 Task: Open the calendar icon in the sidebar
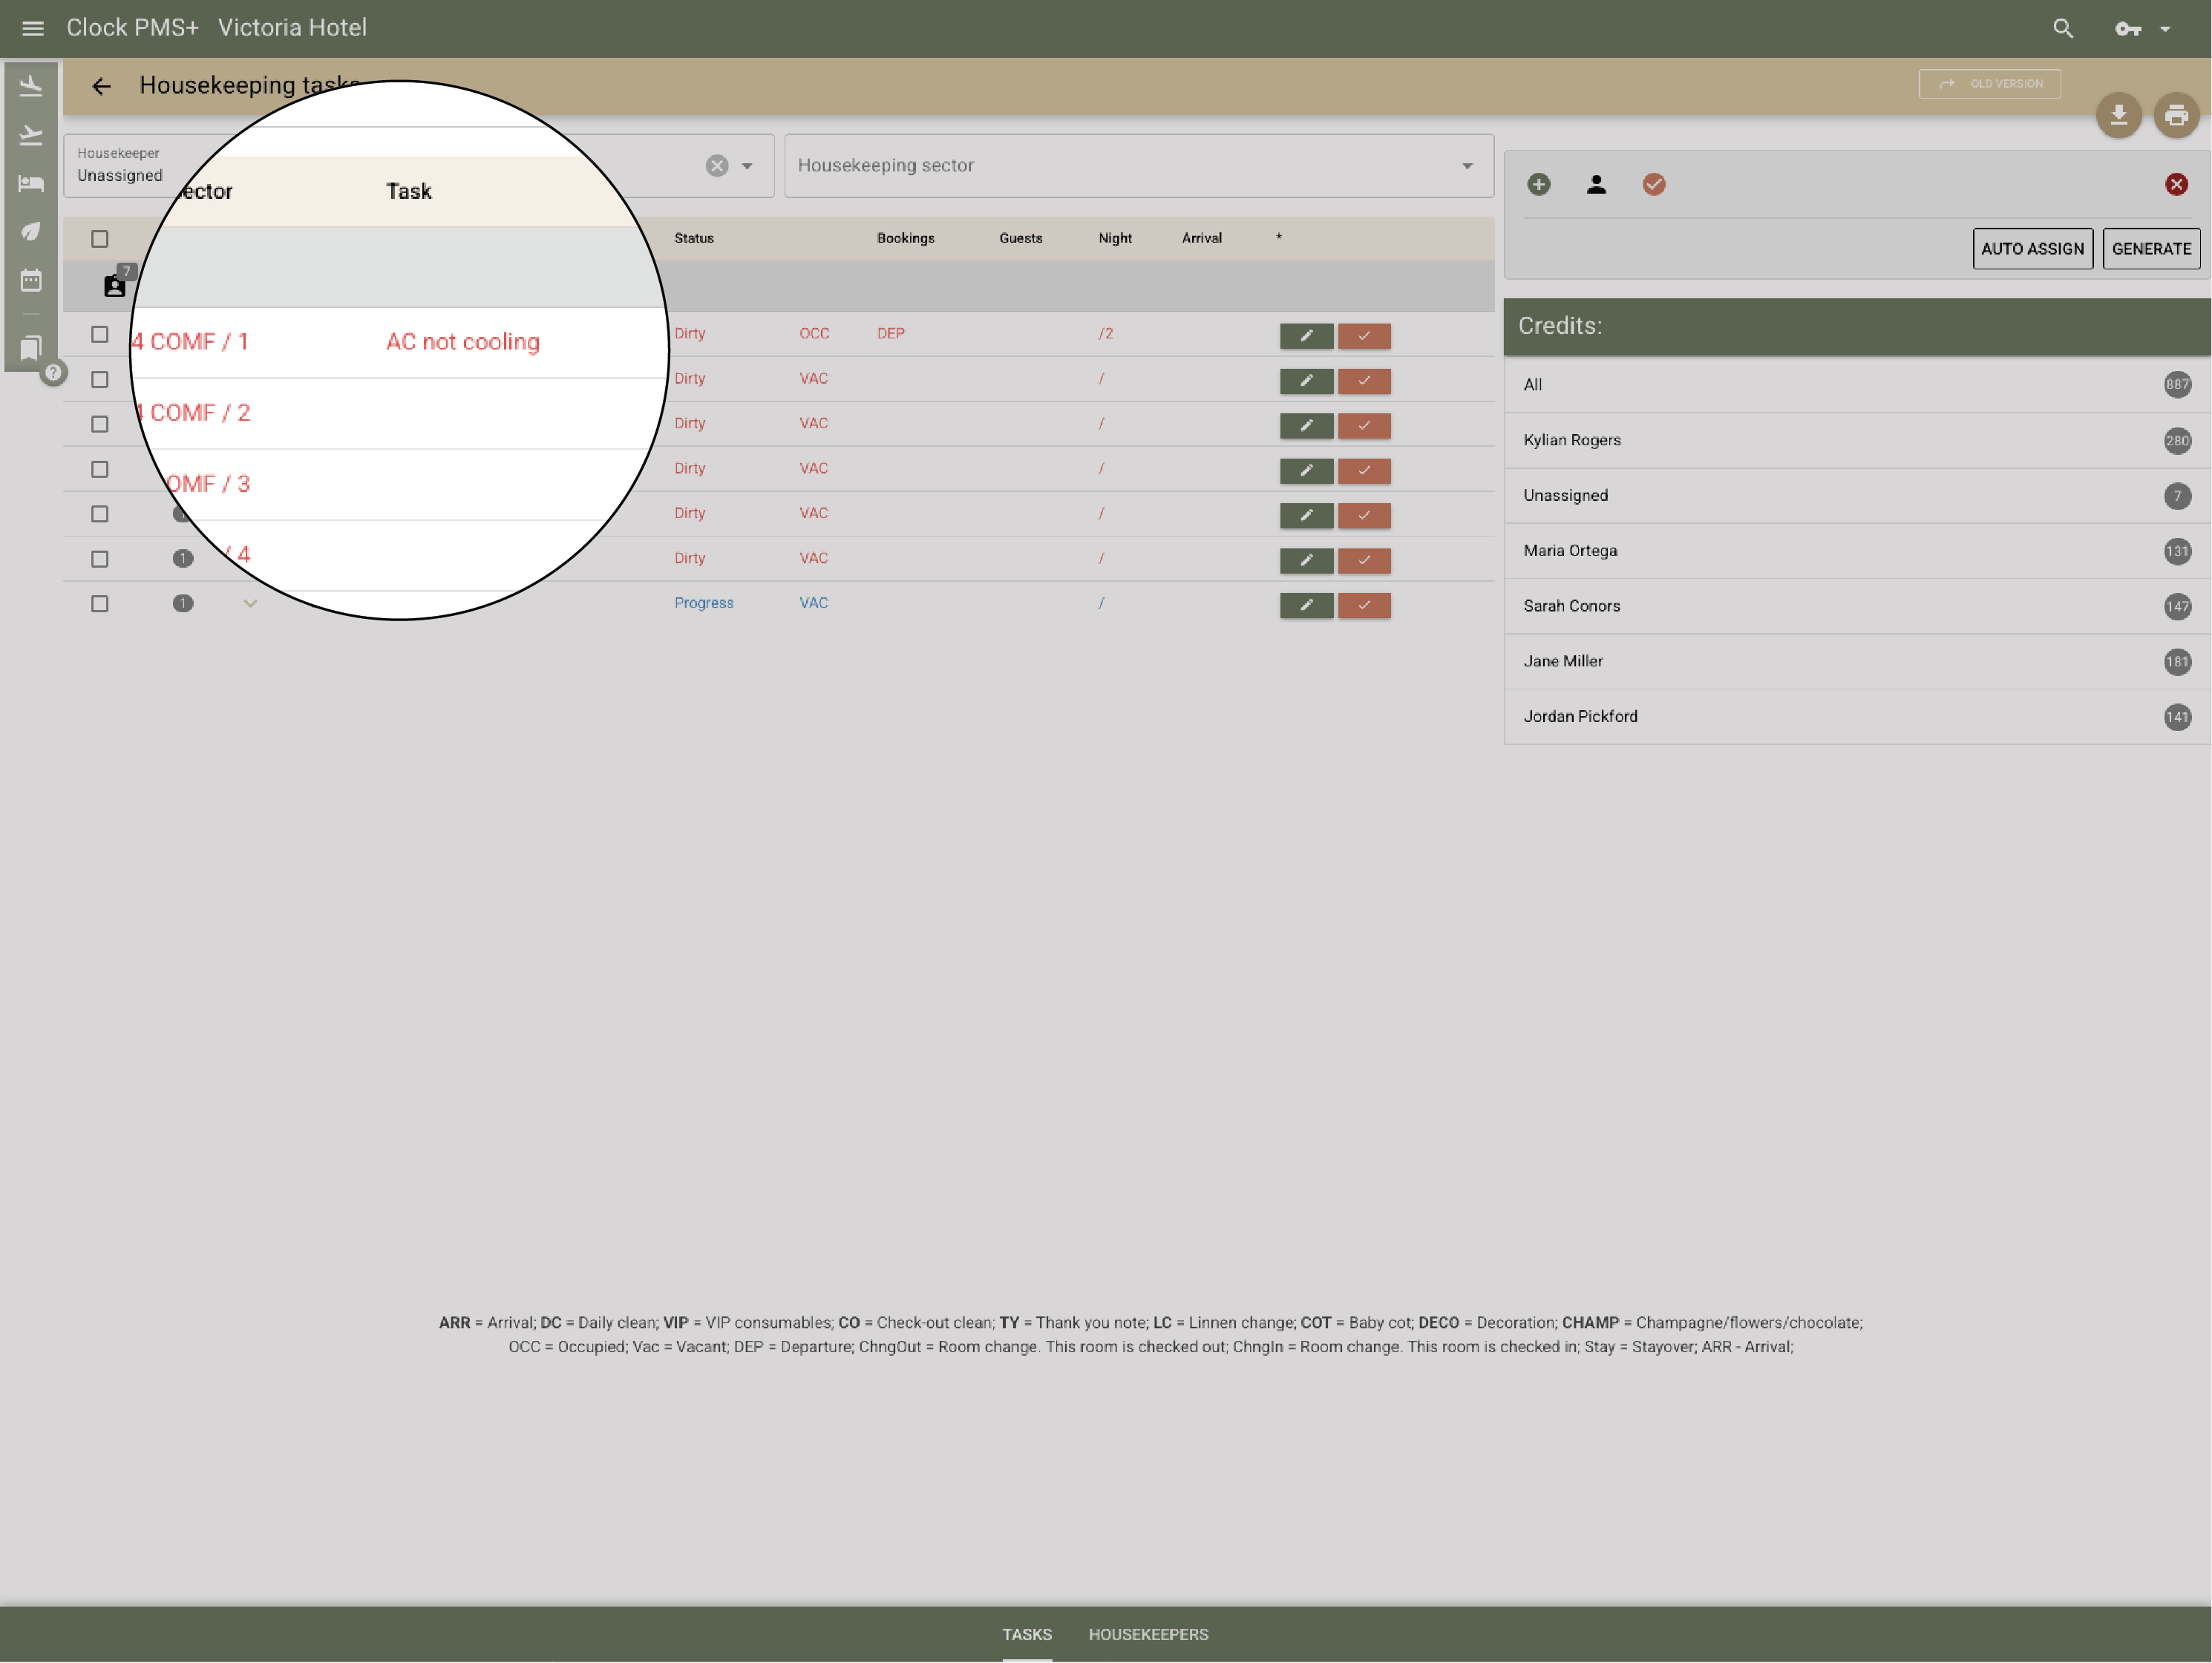(31, 281)
